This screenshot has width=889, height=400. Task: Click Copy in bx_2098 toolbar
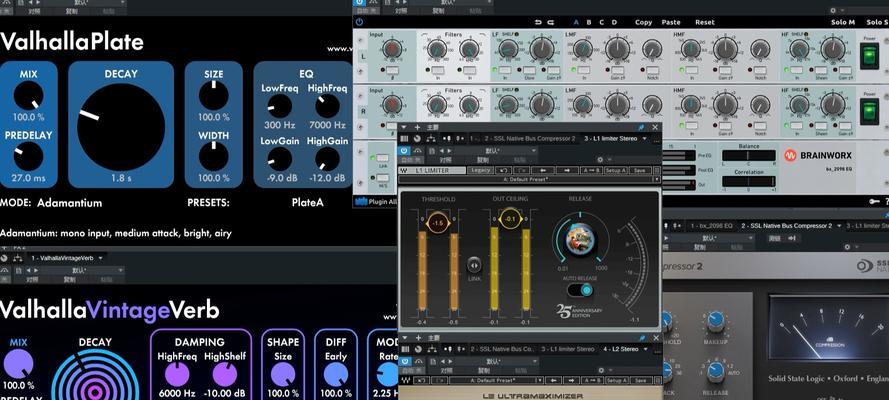point(644,22)
